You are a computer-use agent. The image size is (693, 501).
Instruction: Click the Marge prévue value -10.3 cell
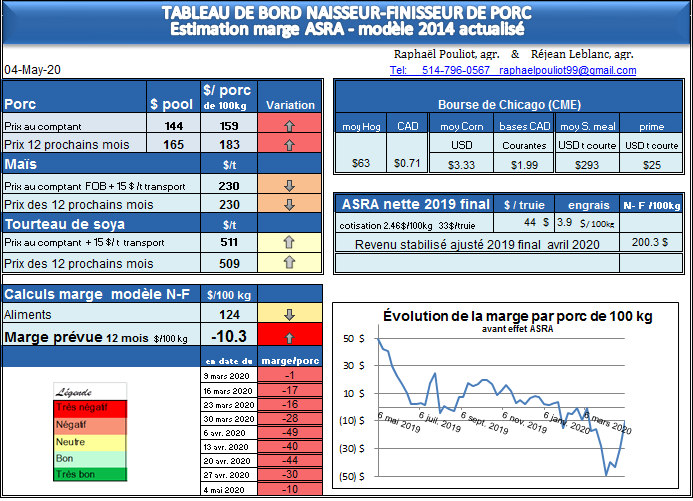(x=229, y=337)
